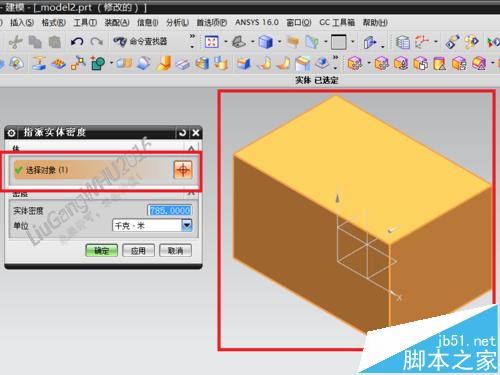The height and width of the screenshot is (375, 500).
Task: Click the scissors Cut icon
Action: coord(15,42)
